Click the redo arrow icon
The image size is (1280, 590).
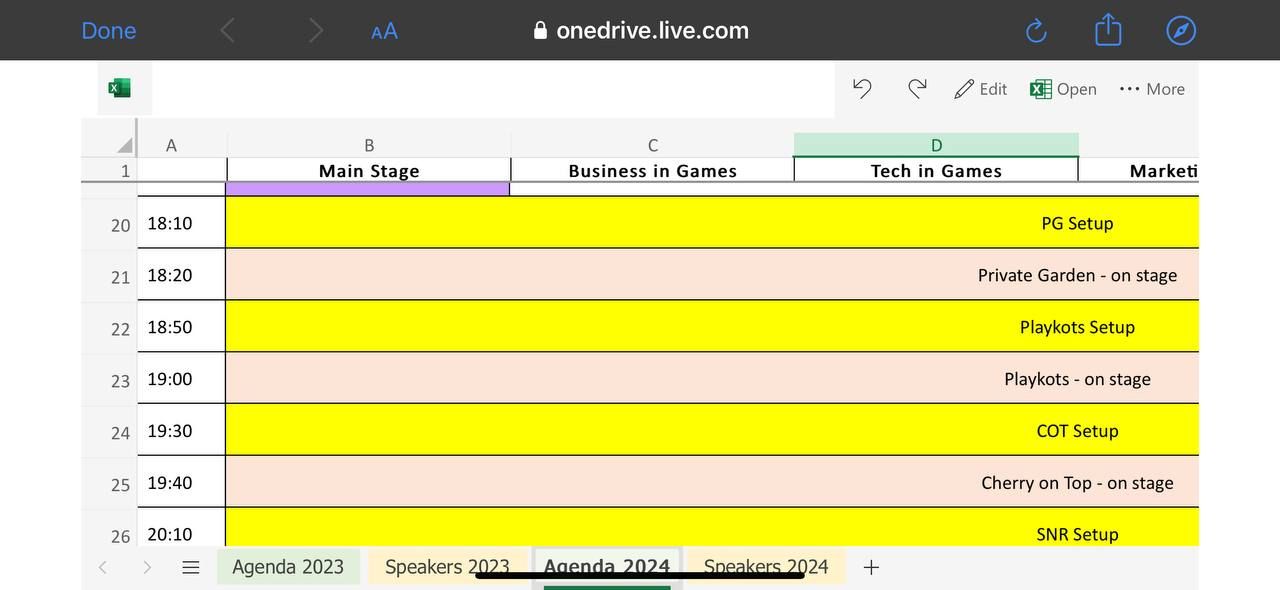(916, 89)
